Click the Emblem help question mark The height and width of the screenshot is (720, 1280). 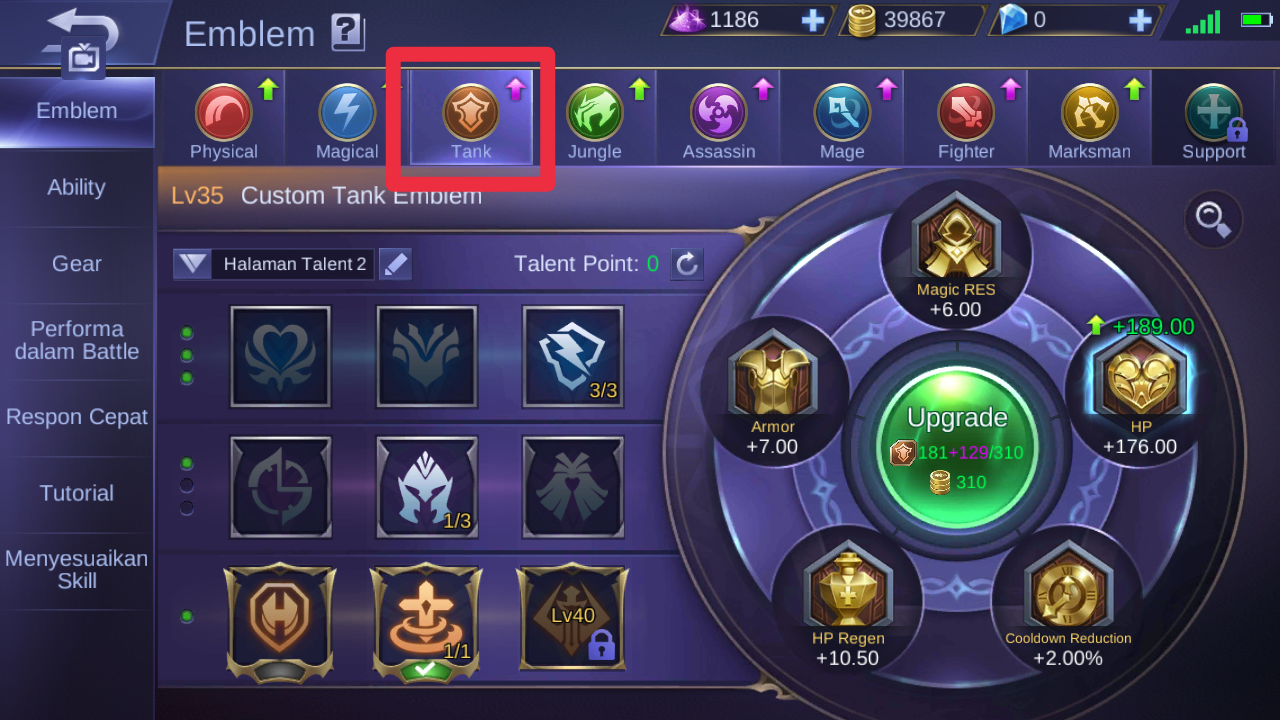pyautogui.click(x=347, y=33)
